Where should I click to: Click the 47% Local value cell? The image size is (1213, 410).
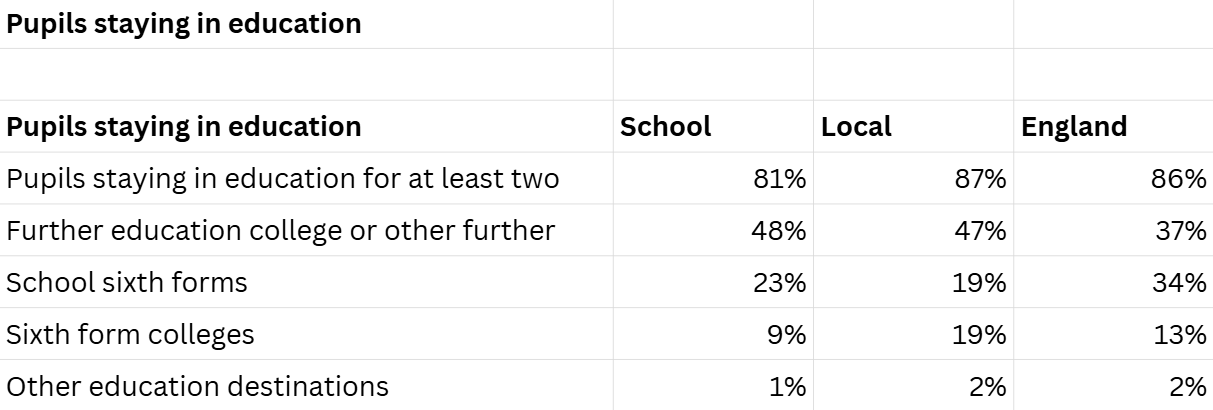coord(979,231)
